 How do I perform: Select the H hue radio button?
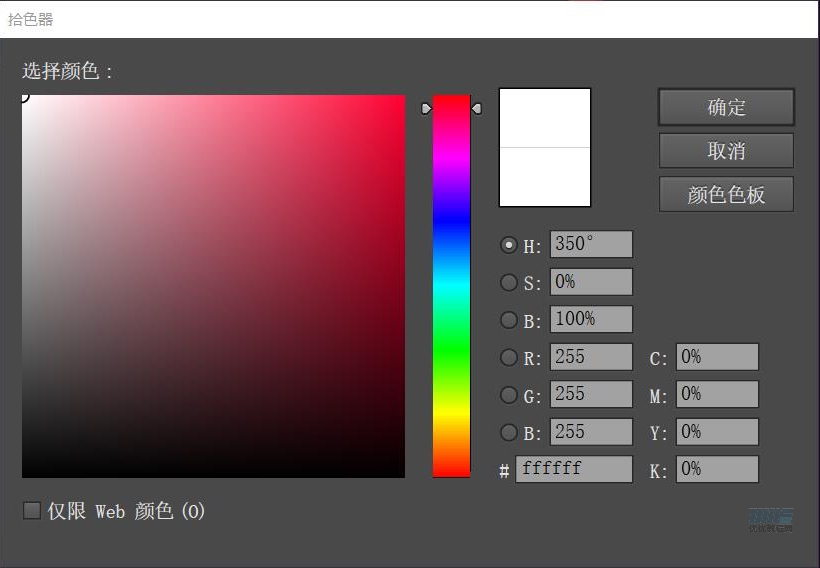pyautogui.click(x=509, y=245)
